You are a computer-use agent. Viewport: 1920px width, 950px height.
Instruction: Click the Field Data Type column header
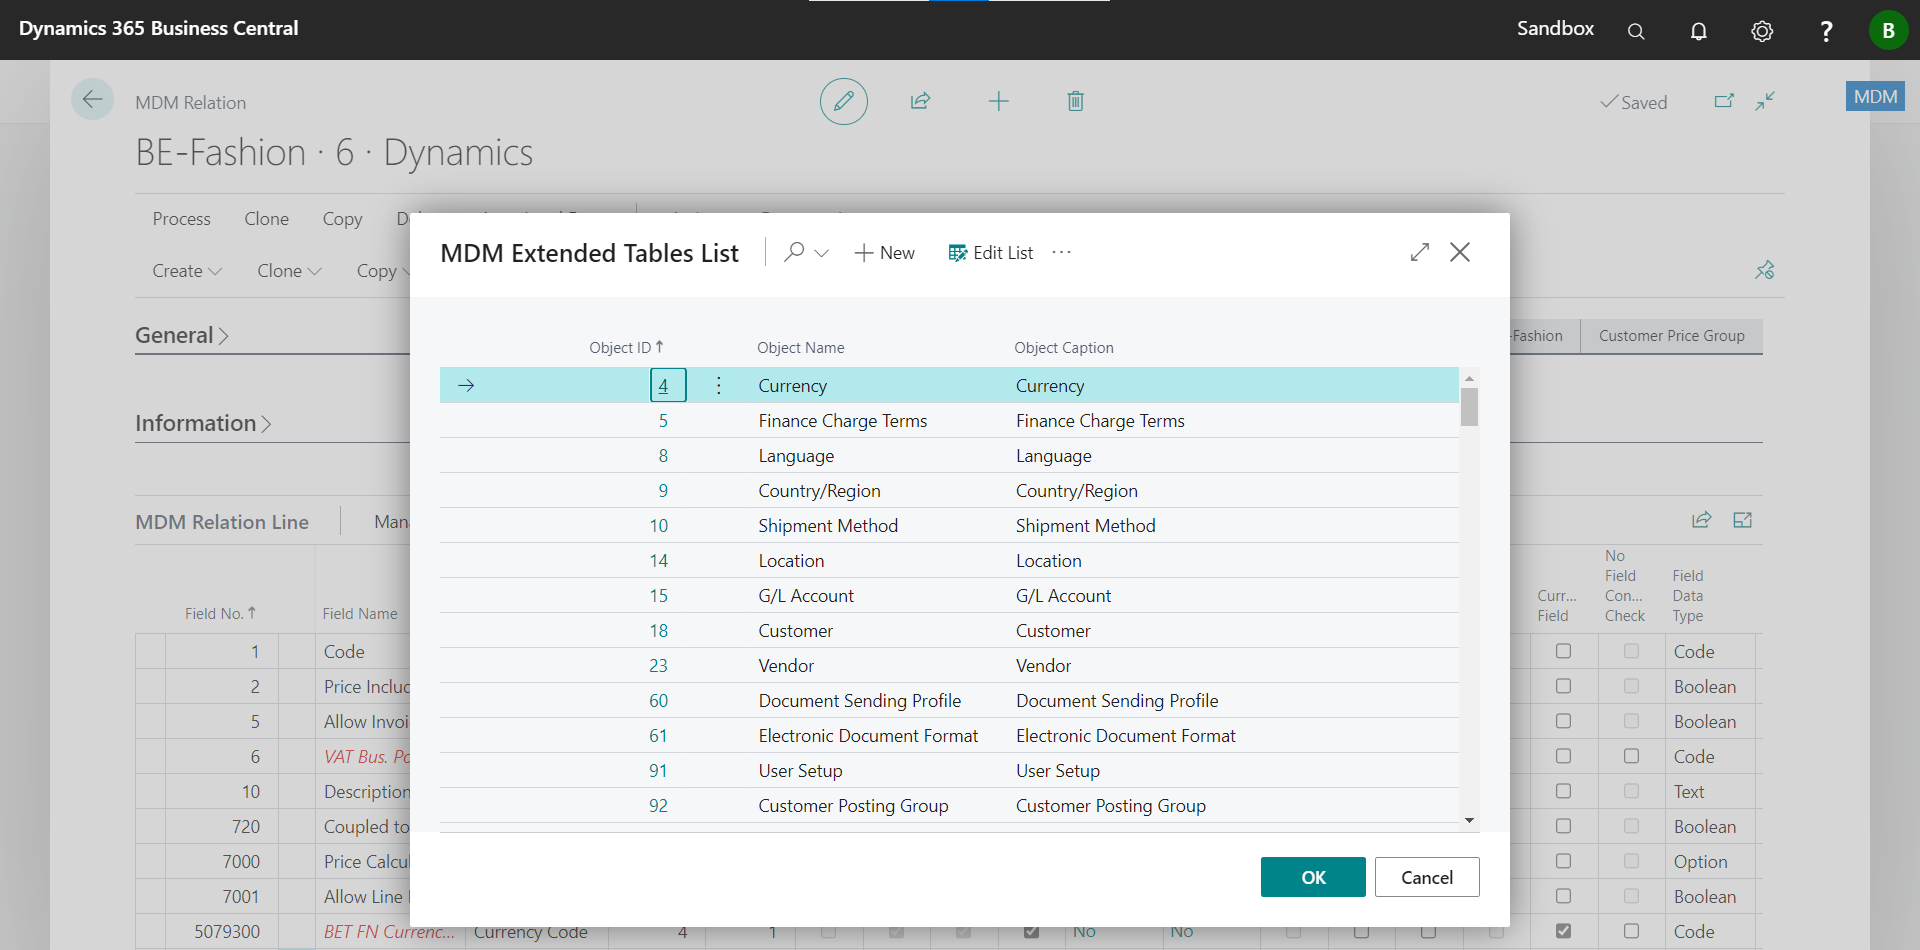(x=1688, y=595)
